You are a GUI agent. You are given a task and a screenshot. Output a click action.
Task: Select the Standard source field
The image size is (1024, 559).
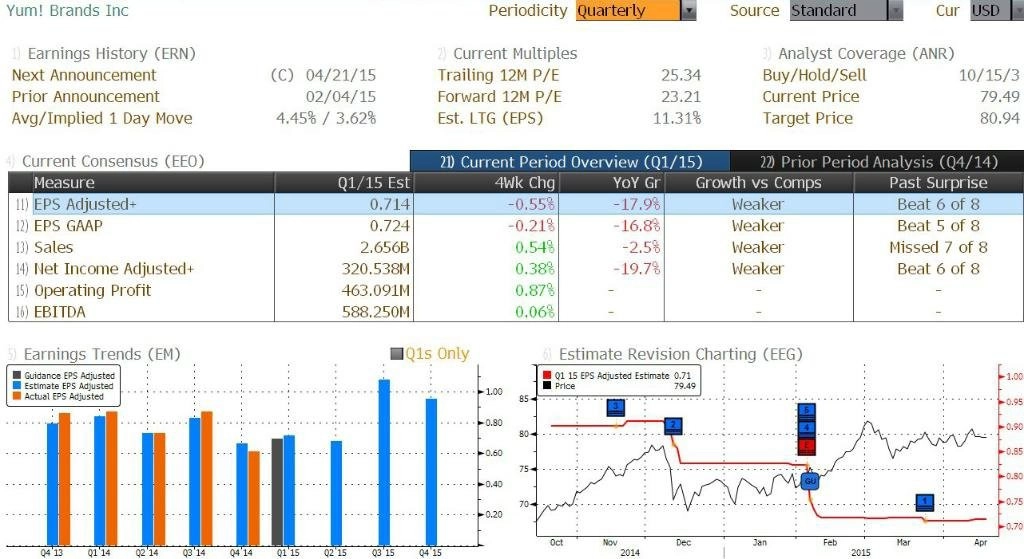click(x=839, y=10)
